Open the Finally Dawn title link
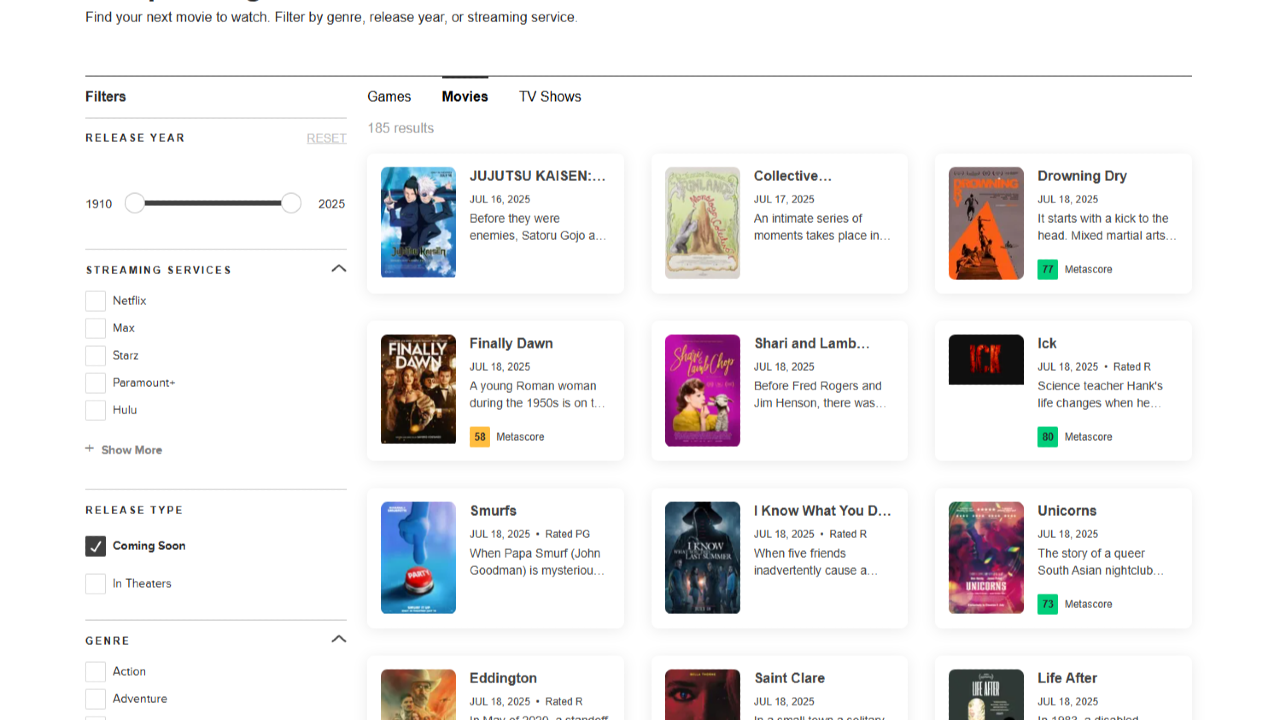 [x=511, y=343]
